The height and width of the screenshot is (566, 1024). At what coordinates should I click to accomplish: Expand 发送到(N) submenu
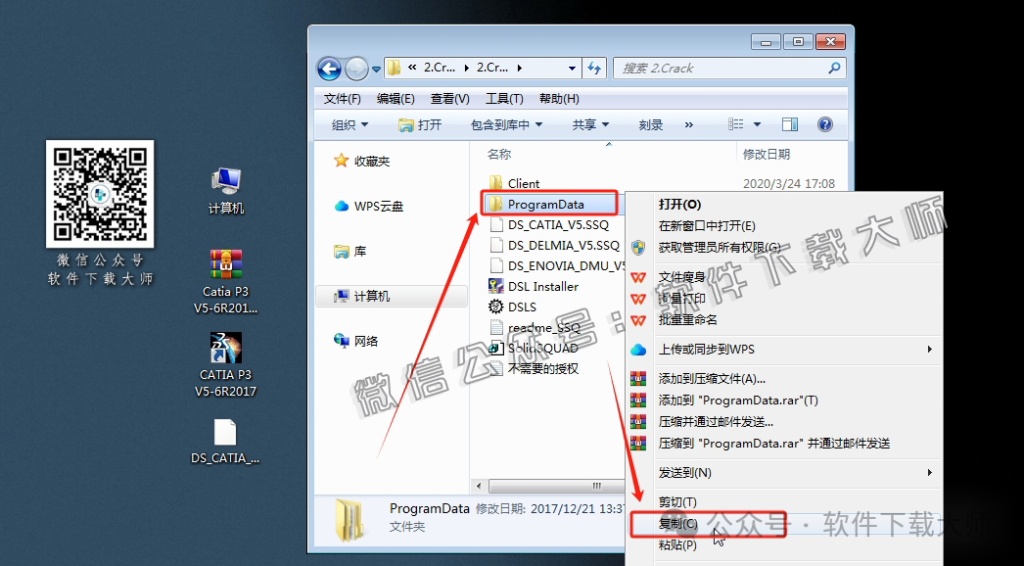(784, 473)
